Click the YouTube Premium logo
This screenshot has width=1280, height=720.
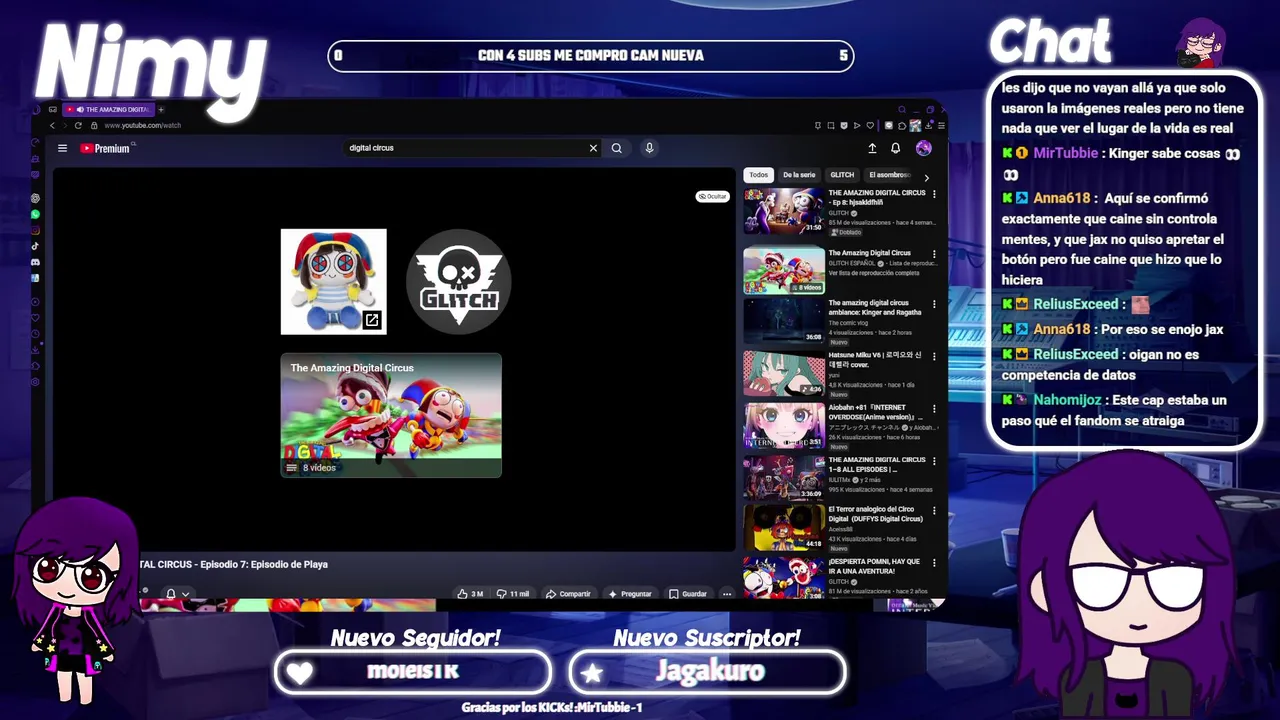pos(106,148)
